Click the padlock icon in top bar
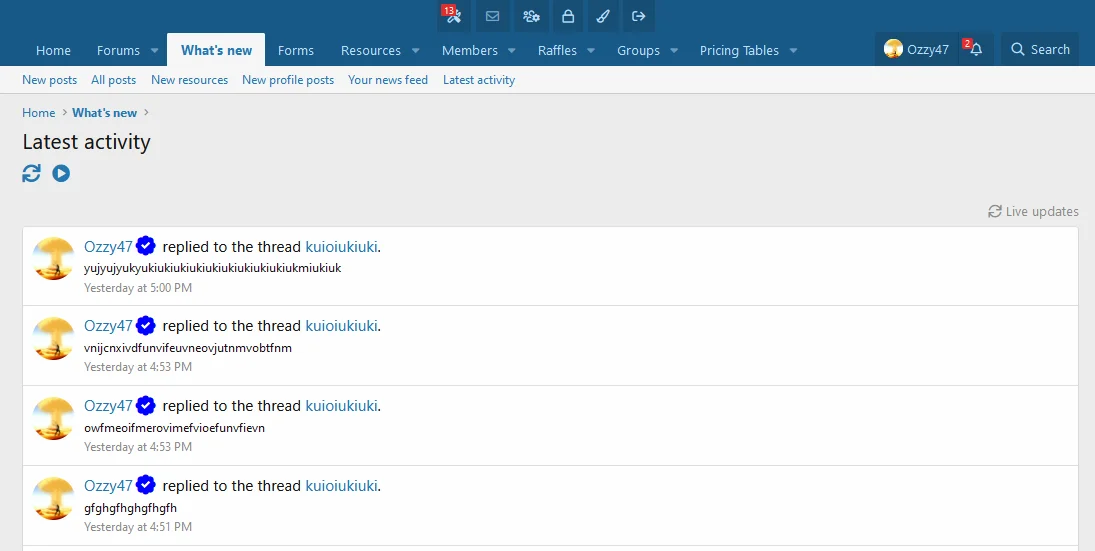 coord(568,16)
